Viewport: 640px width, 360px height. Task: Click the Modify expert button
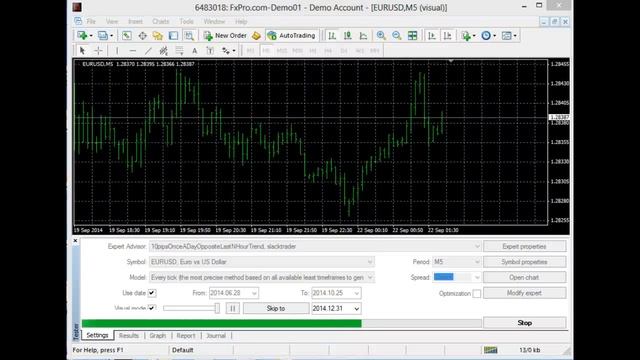(524, 293)
